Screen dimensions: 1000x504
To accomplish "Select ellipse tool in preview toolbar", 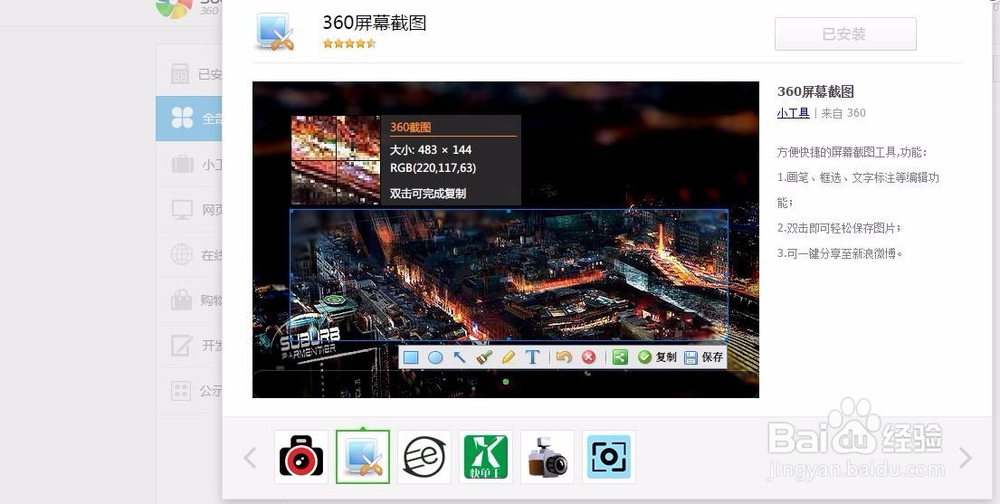I will coord(435,357).
